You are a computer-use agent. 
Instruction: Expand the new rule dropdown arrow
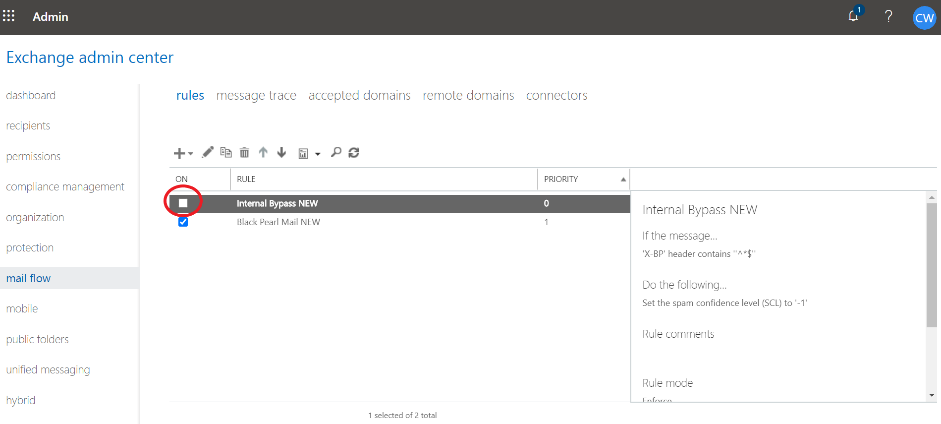coord(190,154)
